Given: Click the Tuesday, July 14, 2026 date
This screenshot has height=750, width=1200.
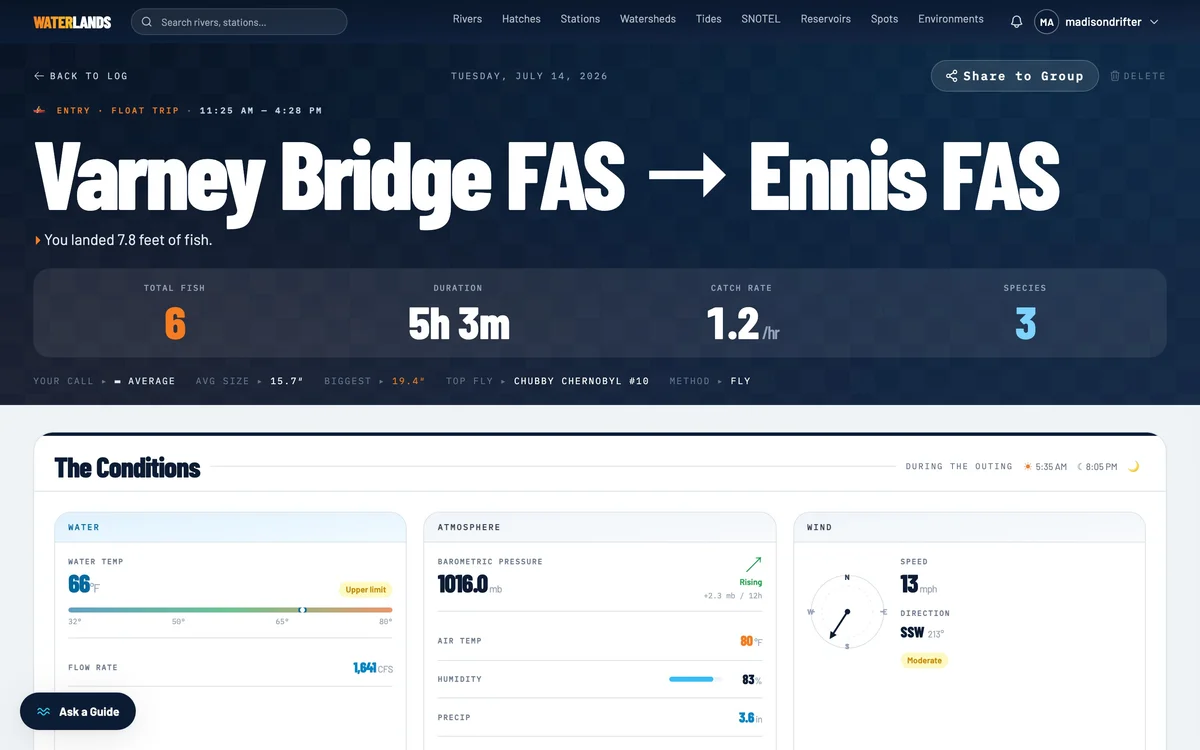Looking at the screenshot, I should [529, 76].
